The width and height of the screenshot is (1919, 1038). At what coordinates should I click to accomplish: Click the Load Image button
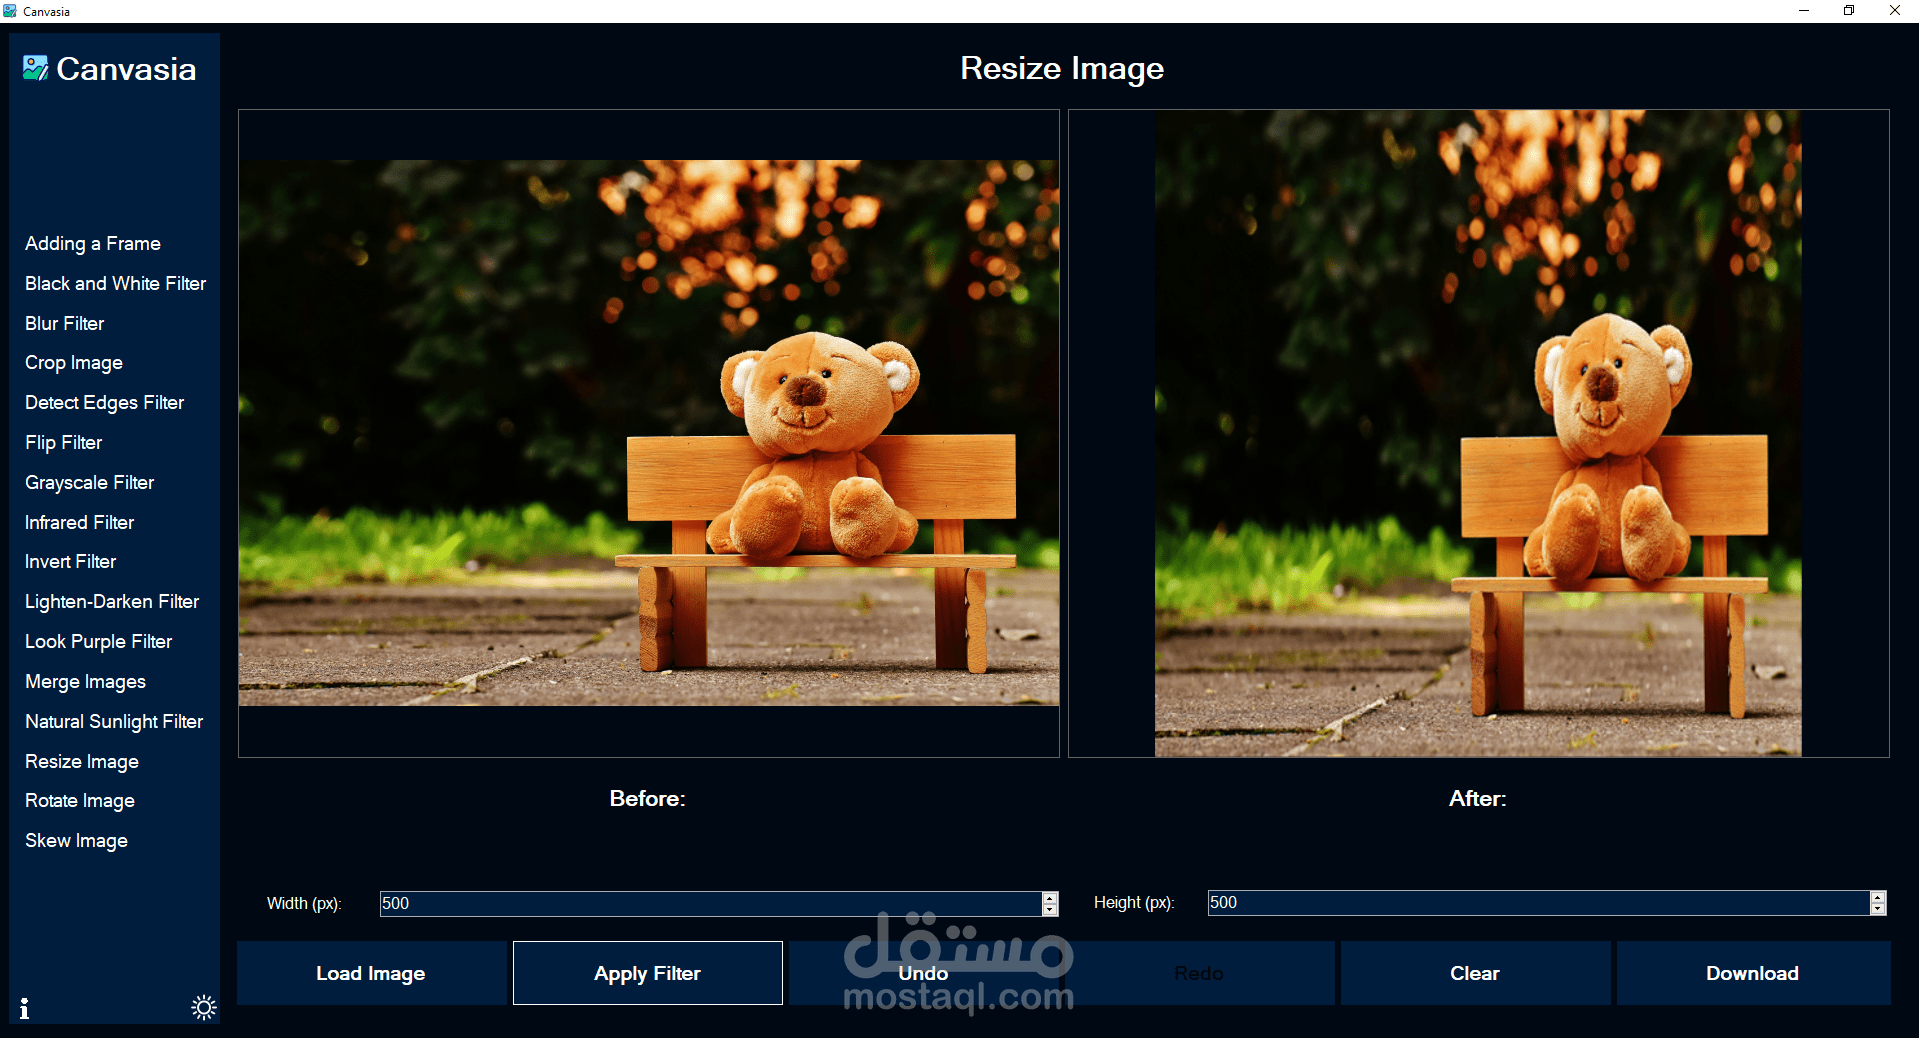point(371,973)
